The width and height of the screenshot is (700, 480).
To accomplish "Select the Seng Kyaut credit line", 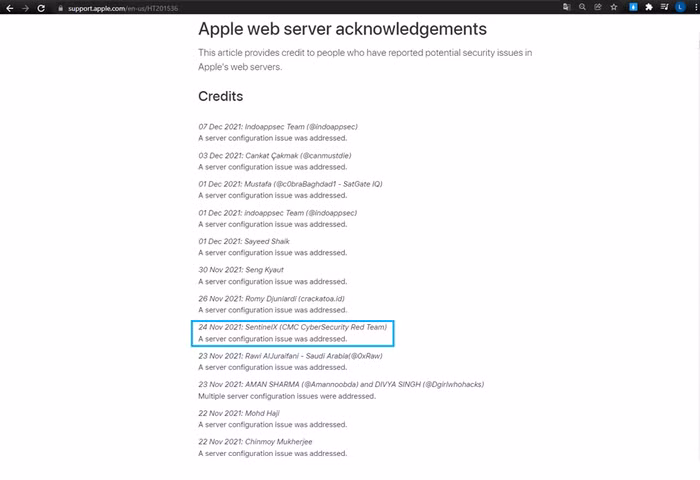I will click(241, 270).
